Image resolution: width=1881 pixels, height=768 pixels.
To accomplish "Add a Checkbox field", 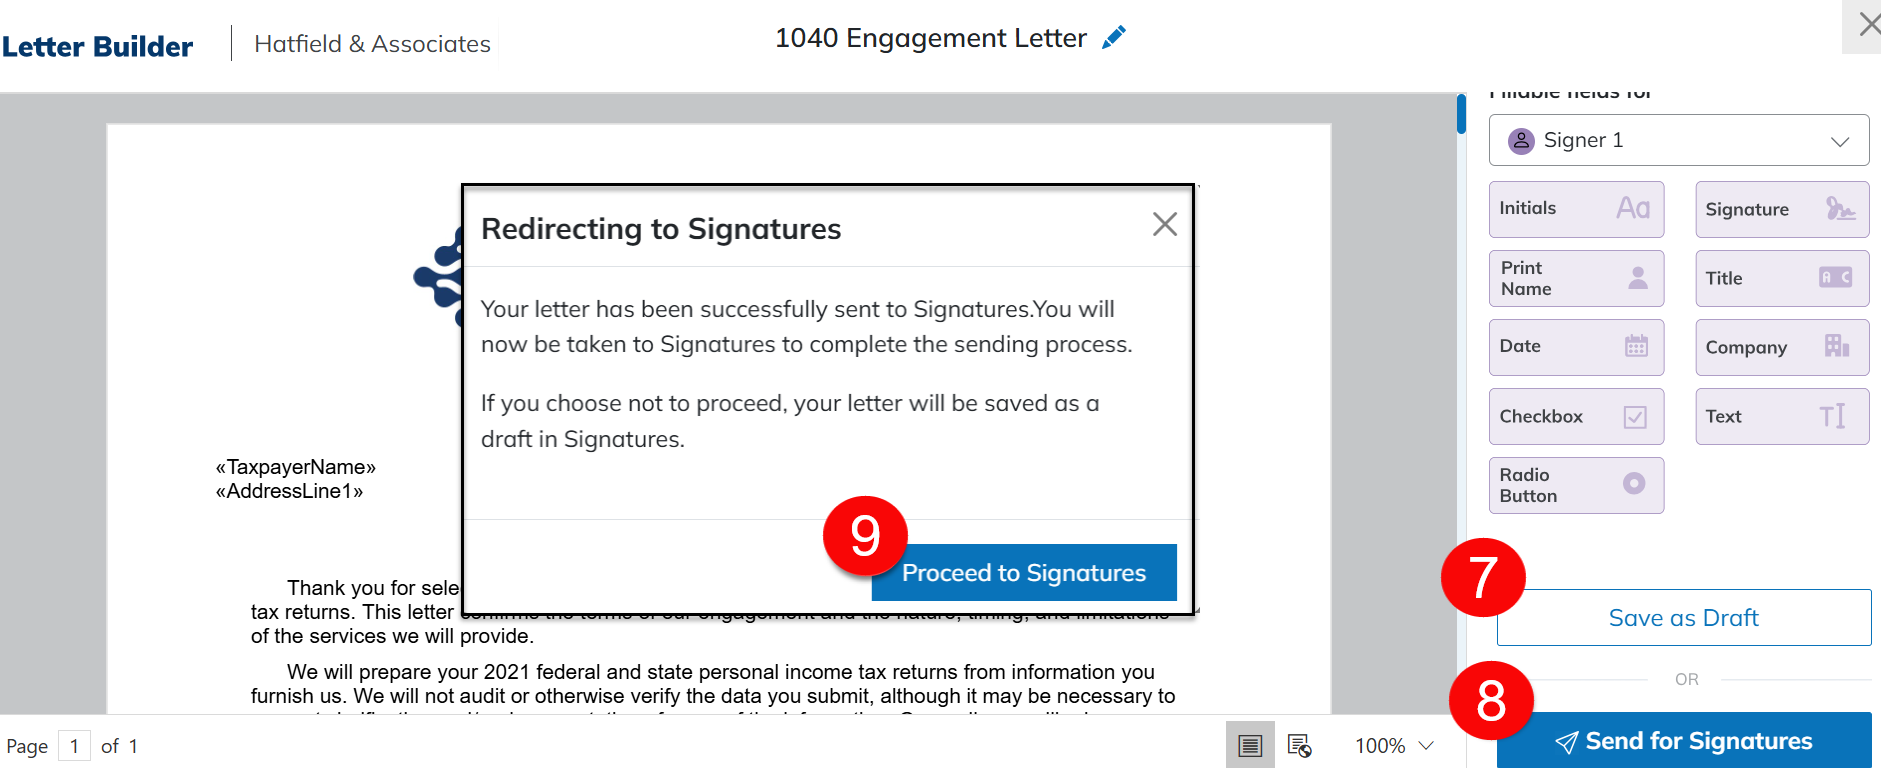I will (x=1575, y=416).
